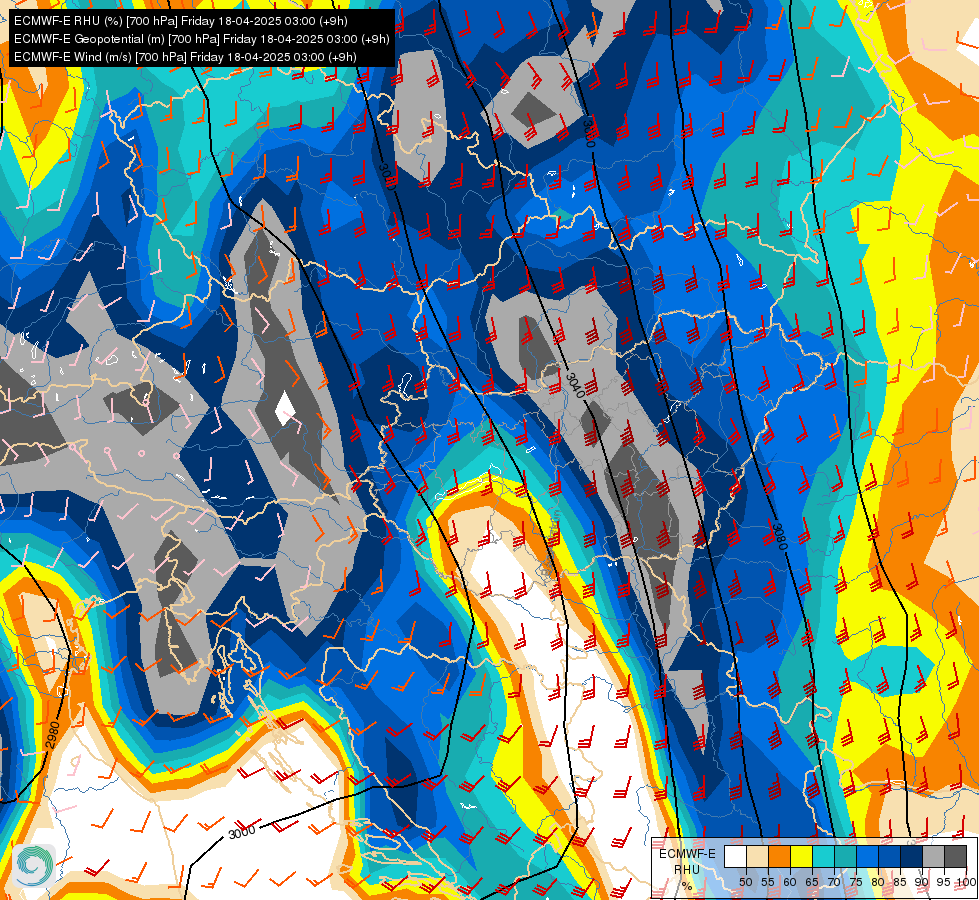This screenshot has height=900, width=979.
Task: Click the legend tick label '65'
Action: [812, 882]
